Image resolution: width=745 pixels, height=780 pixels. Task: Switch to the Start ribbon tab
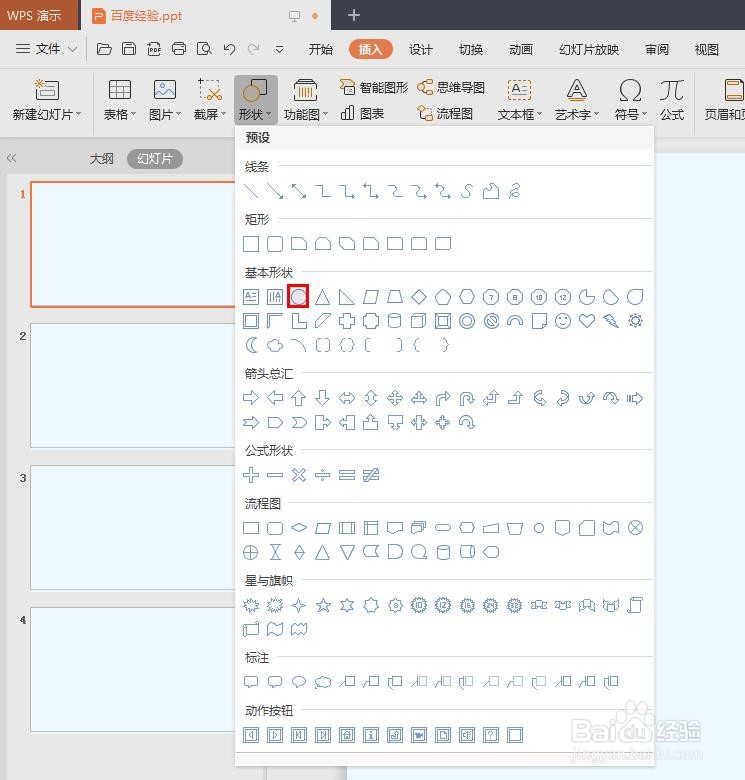[320, 49]
